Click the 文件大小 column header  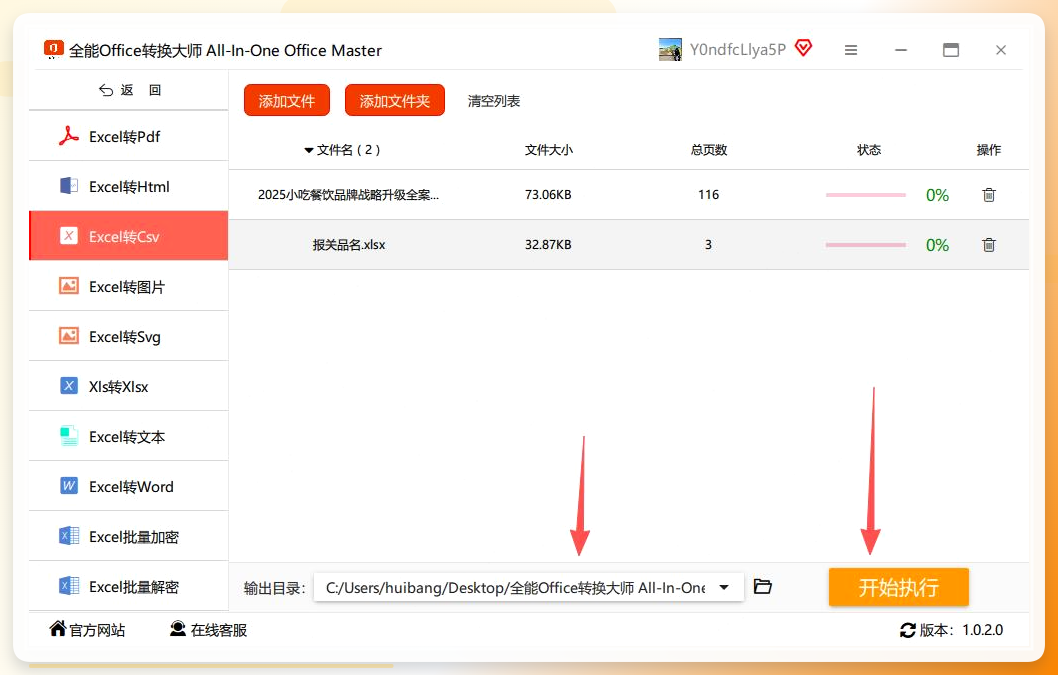549,150
